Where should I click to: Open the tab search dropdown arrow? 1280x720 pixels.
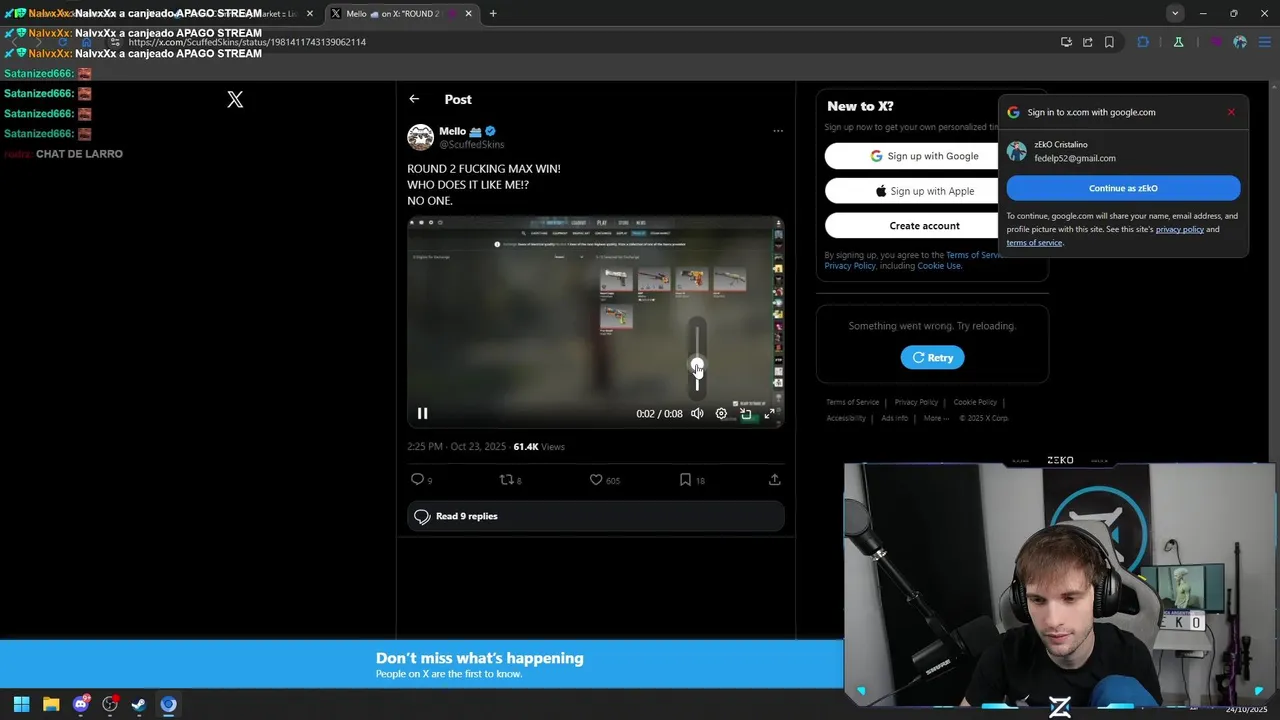(x=1175, y=13)
